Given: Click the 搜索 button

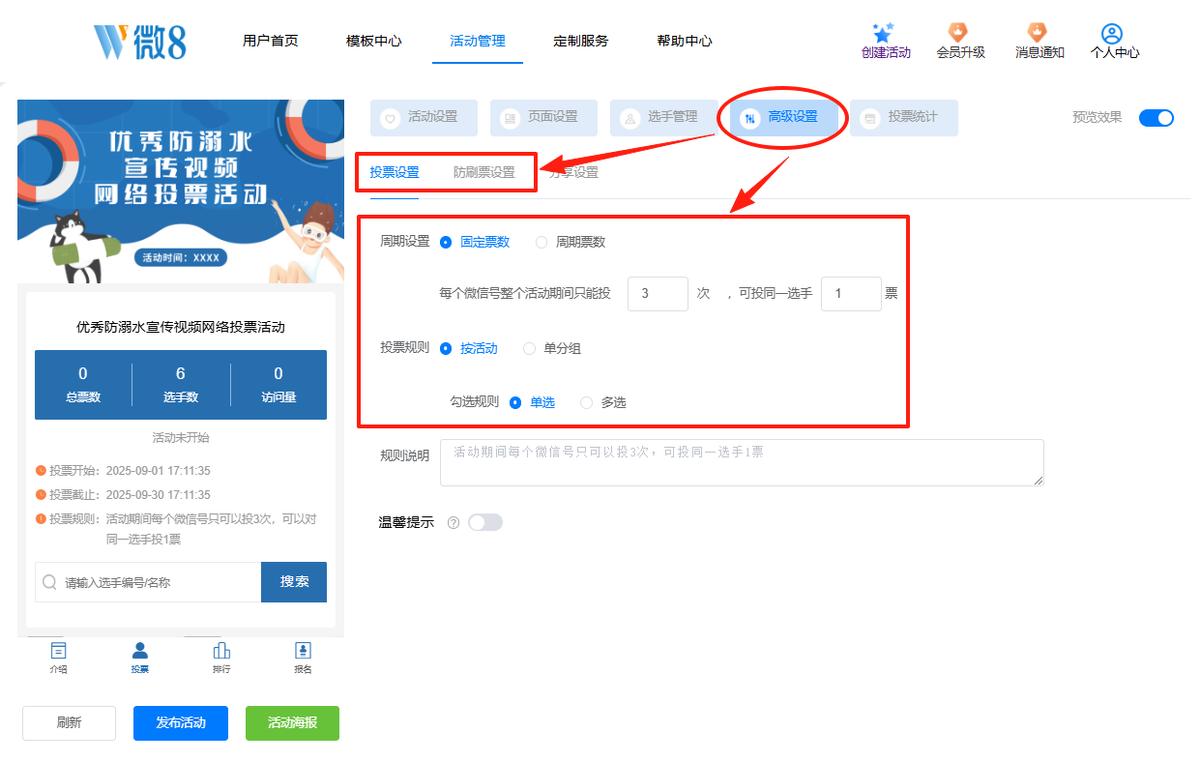Looking at the screenshot, I should tap(294, 582).
